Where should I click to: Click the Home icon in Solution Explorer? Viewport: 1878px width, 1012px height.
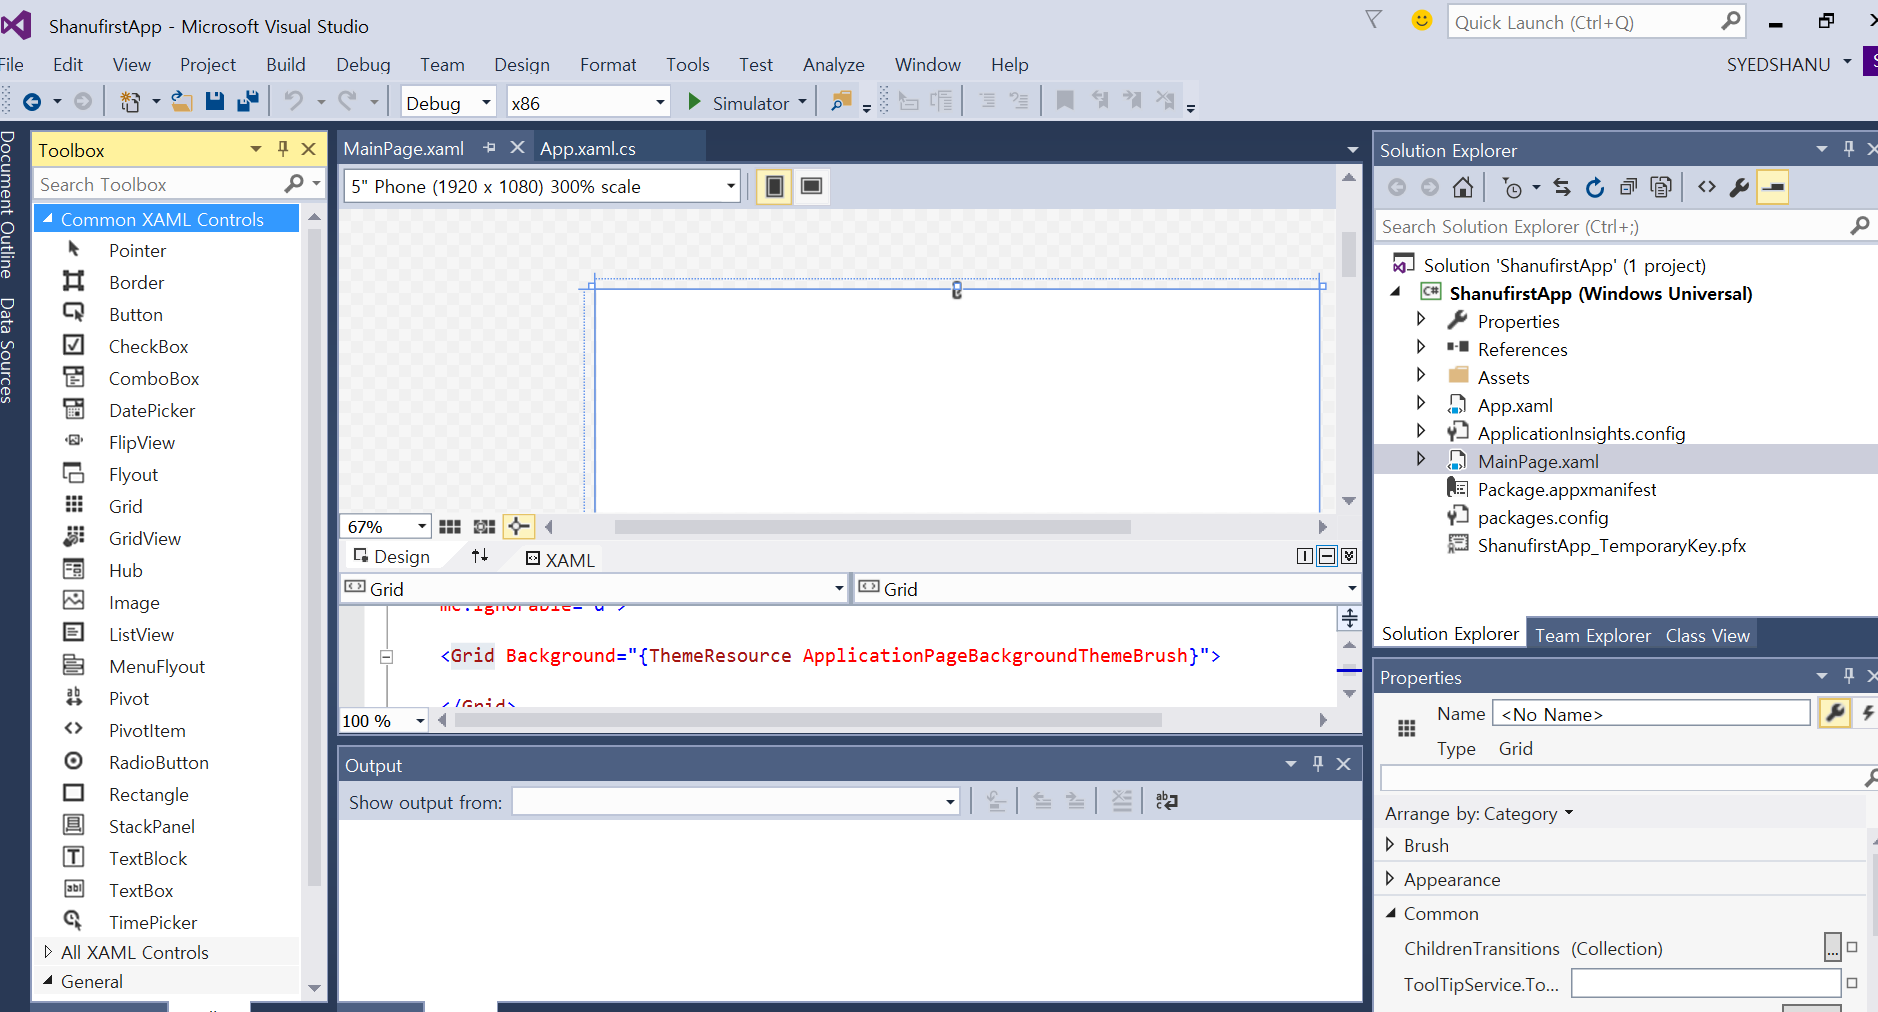point(1463,187)
